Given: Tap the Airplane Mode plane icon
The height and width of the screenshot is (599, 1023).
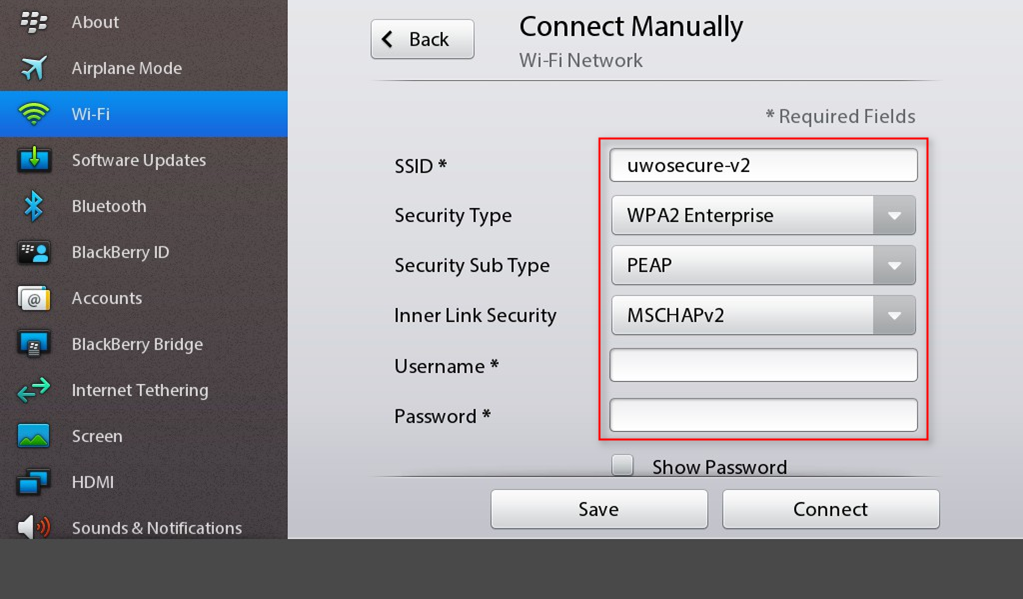Looking at the screenshot, I should [34, 68].
